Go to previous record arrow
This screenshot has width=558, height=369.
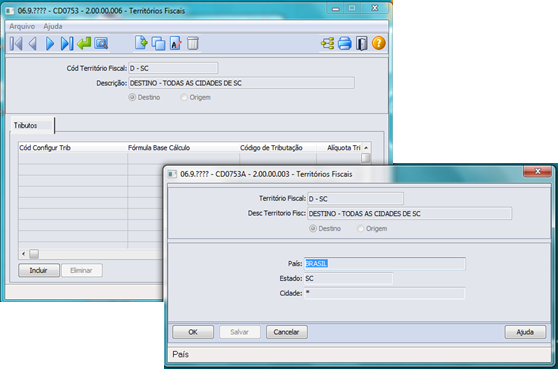pos(33,44)
